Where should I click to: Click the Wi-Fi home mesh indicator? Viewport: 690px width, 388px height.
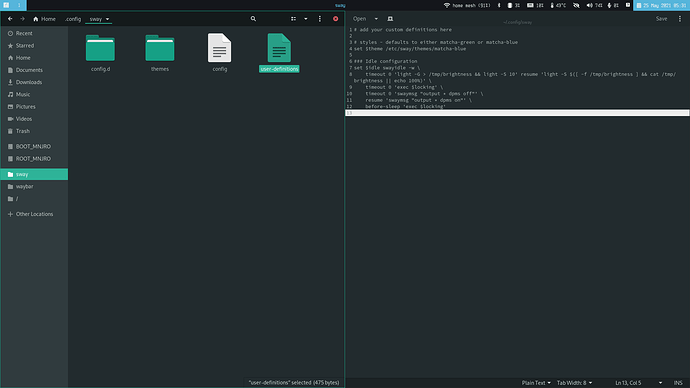point(466,5)
